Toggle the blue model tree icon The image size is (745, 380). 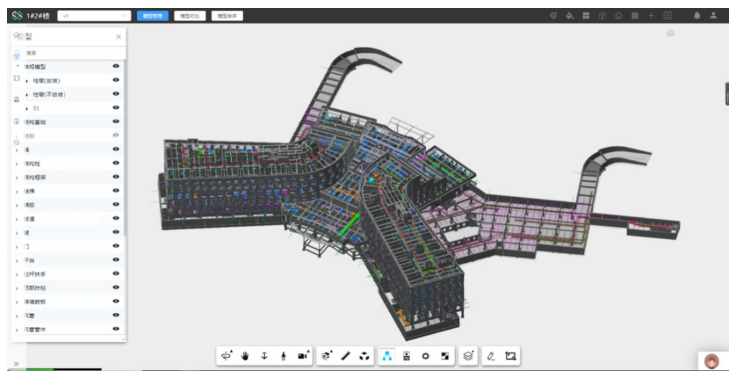387,356
